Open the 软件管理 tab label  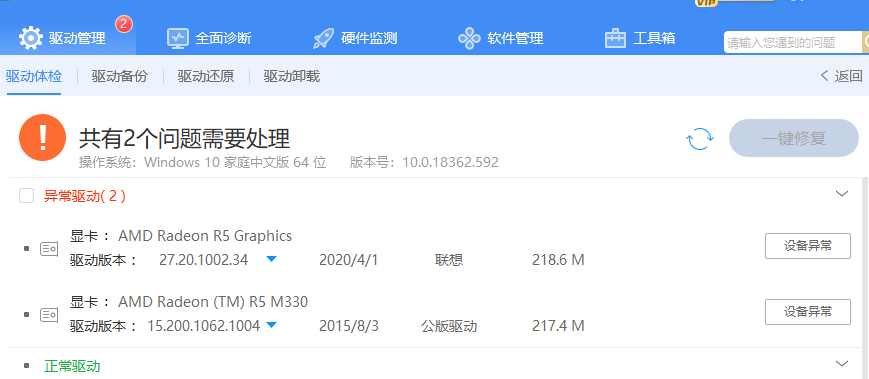pos(515,38)
